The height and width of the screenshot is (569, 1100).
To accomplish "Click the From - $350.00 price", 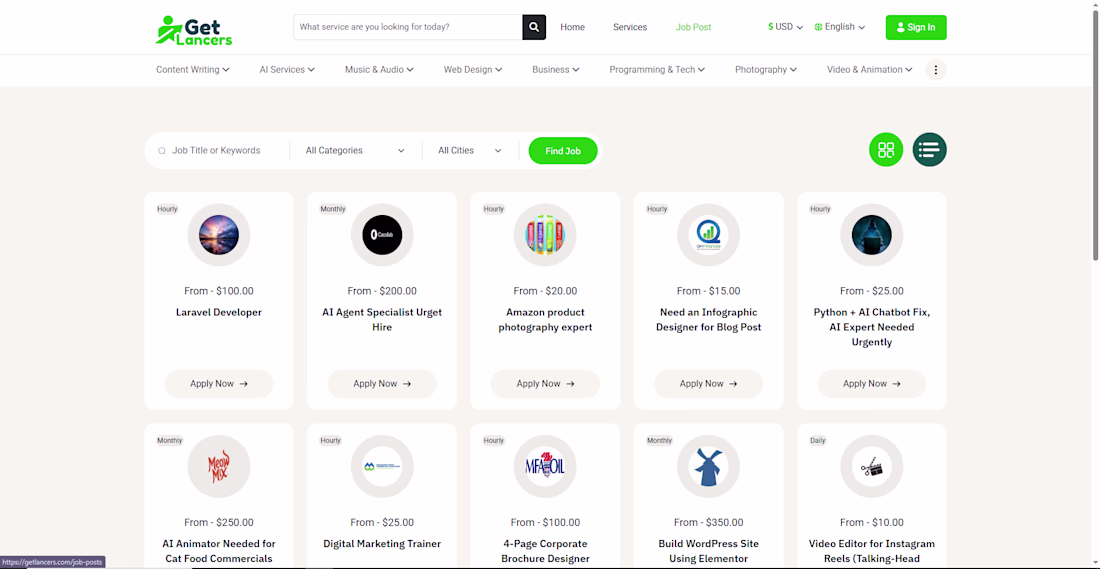I will click(709, 522).
